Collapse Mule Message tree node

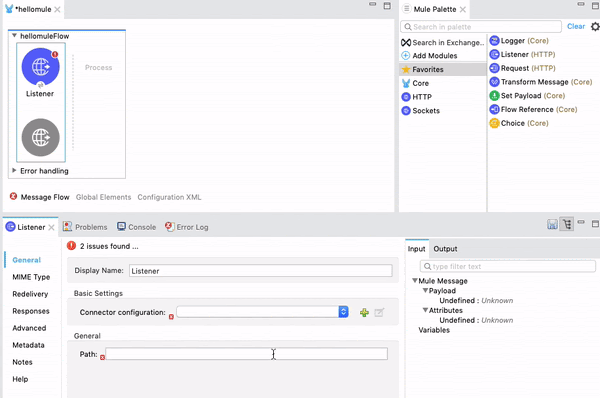pos(414,281)
